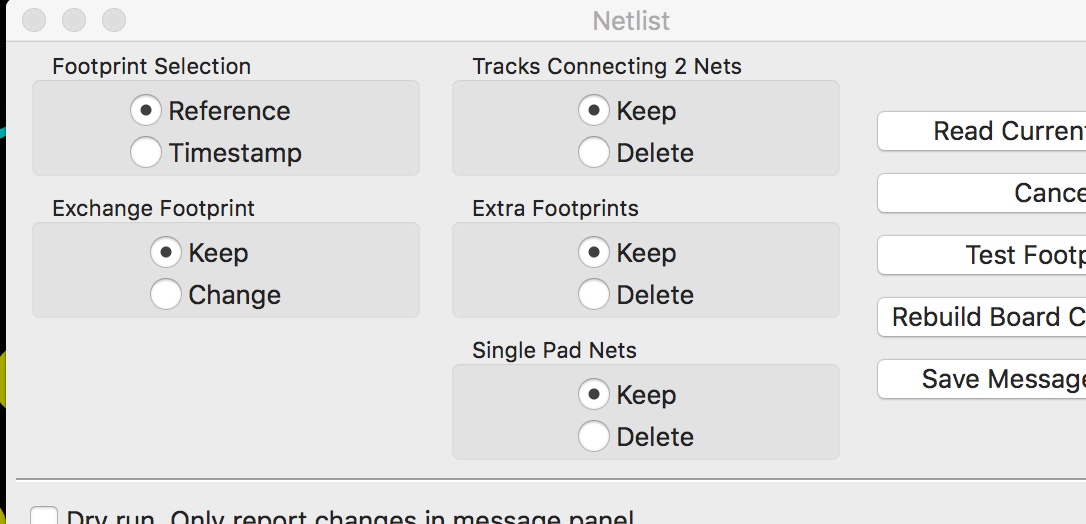1086x524 pixels.
Task: Select Keep under Single Pad Nets
Action: [x=594, y=395]
